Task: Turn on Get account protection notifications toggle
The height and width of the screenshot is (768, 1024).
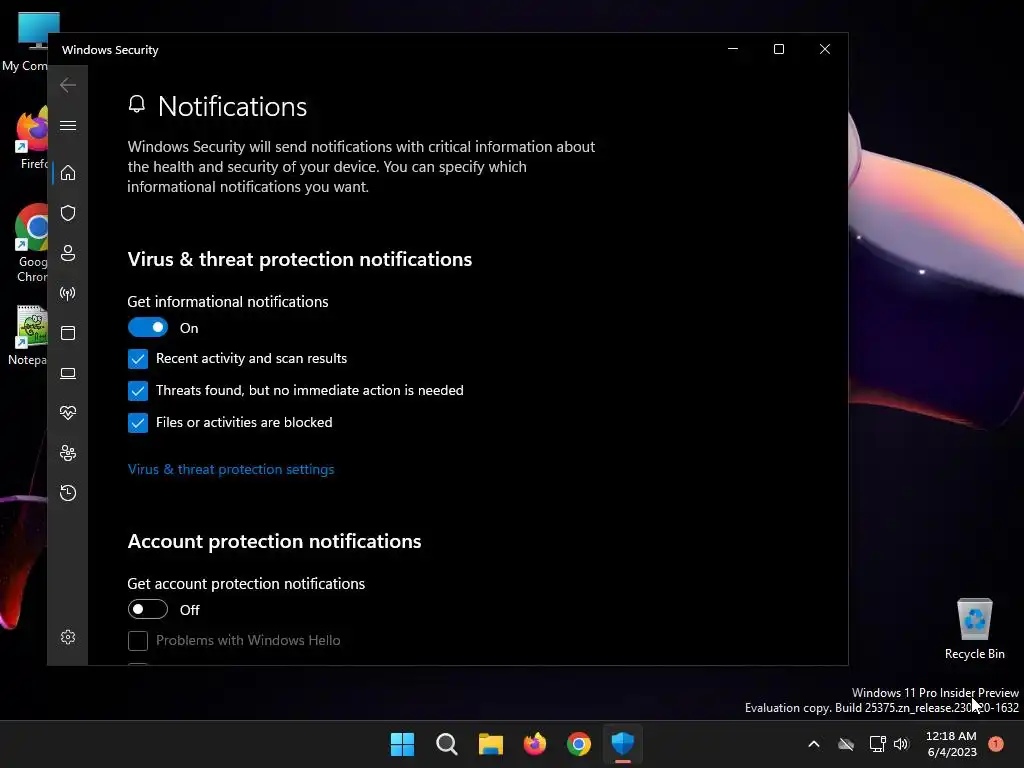Action: 148,609
